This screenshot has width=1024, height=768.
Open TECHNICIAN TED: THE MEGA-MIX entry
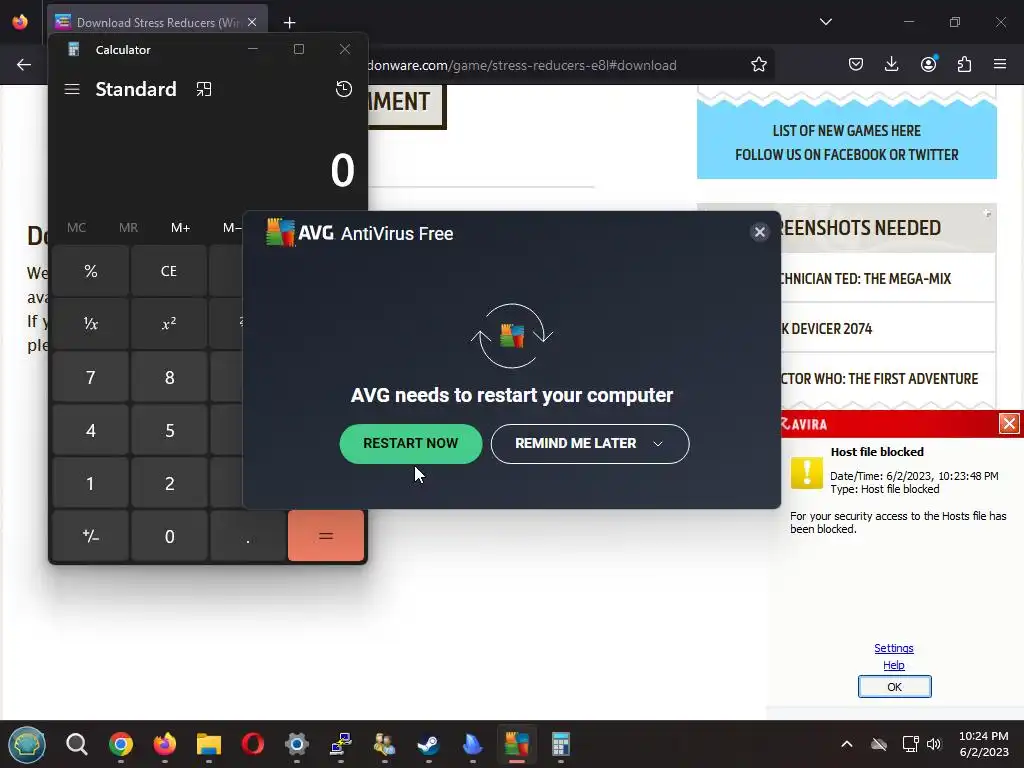[888, 278]
